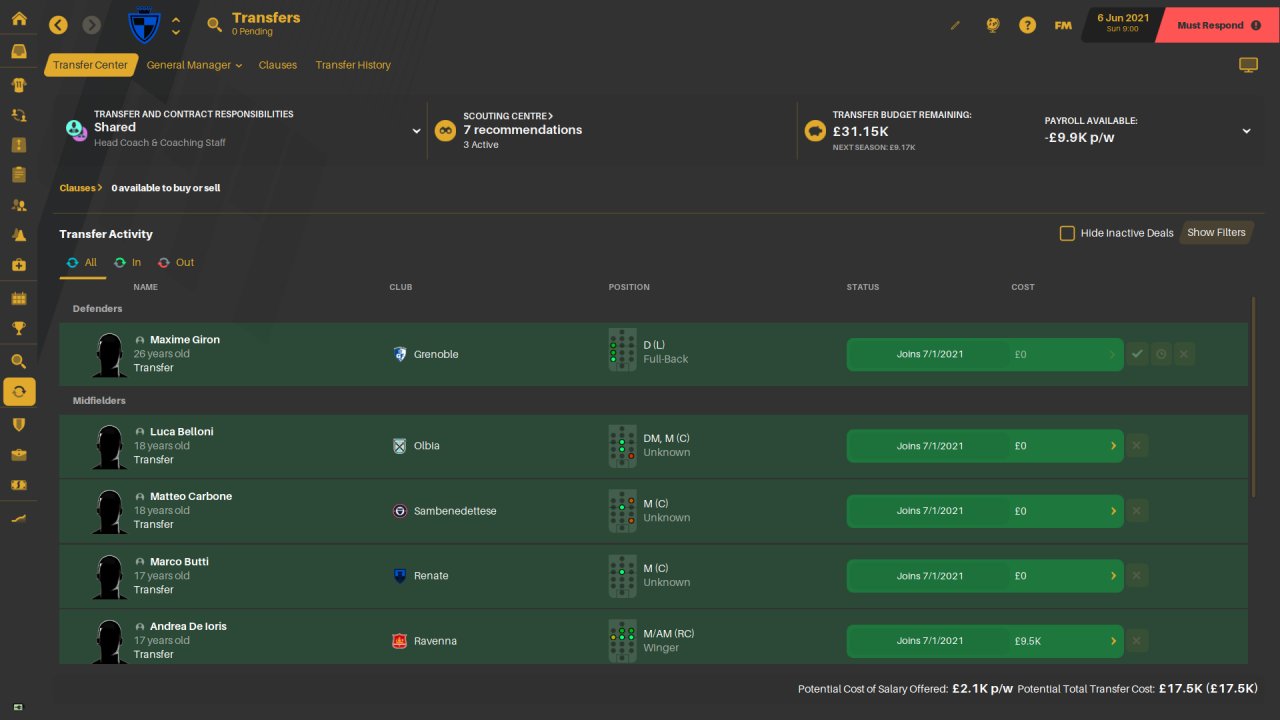The width and height of the screenshot is (1280, 720).
Task: Open the help question mark icon
Action: [x=1027, y=25]
